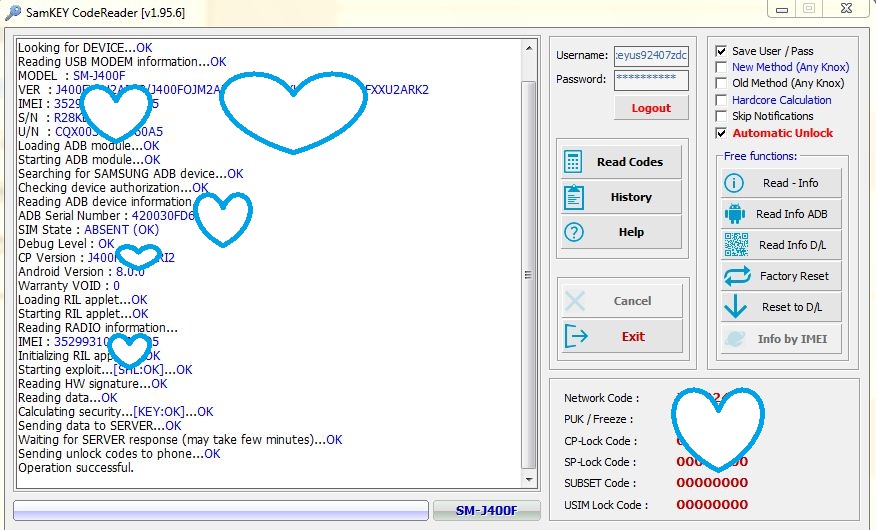Click the Android robot icon on Read Info ADB
Screen dimensions: 876x530
(x=735, y=213)
